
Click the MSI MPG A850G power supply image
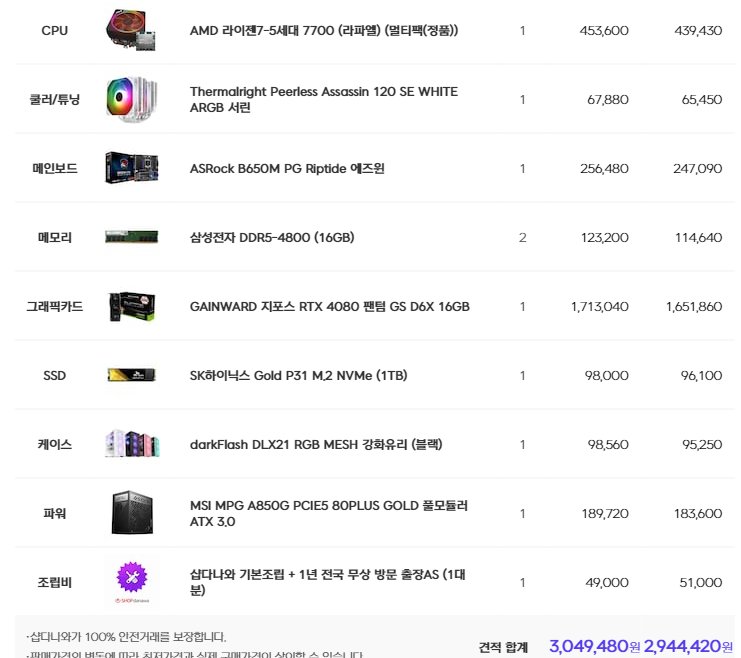point(132,513)
